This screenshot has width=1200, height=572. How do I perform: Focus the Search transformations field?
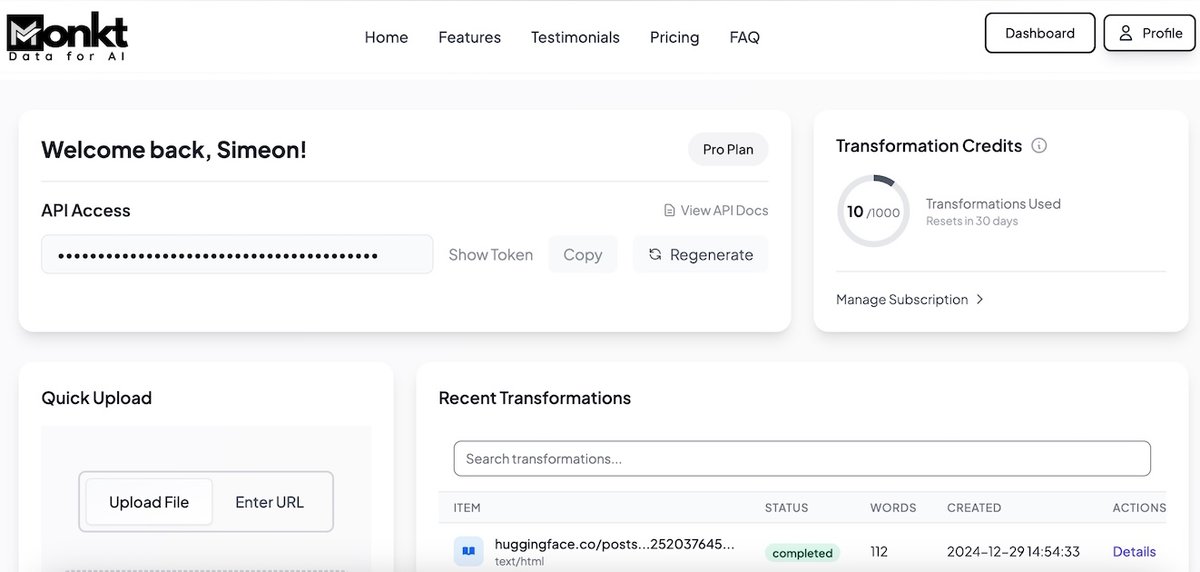point(802,458)
